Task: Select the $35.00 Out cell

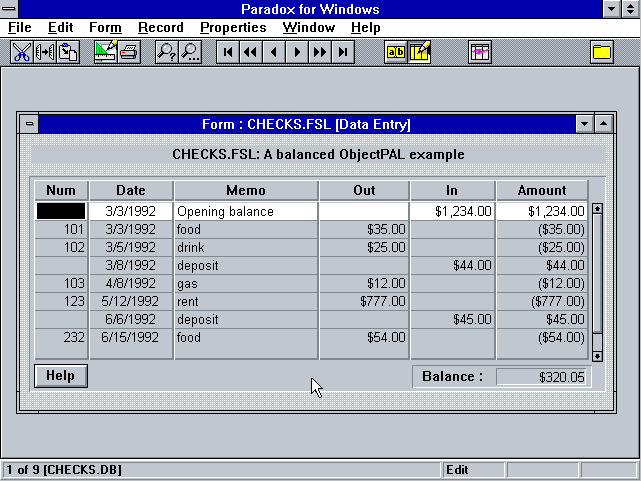Action: 364,229
